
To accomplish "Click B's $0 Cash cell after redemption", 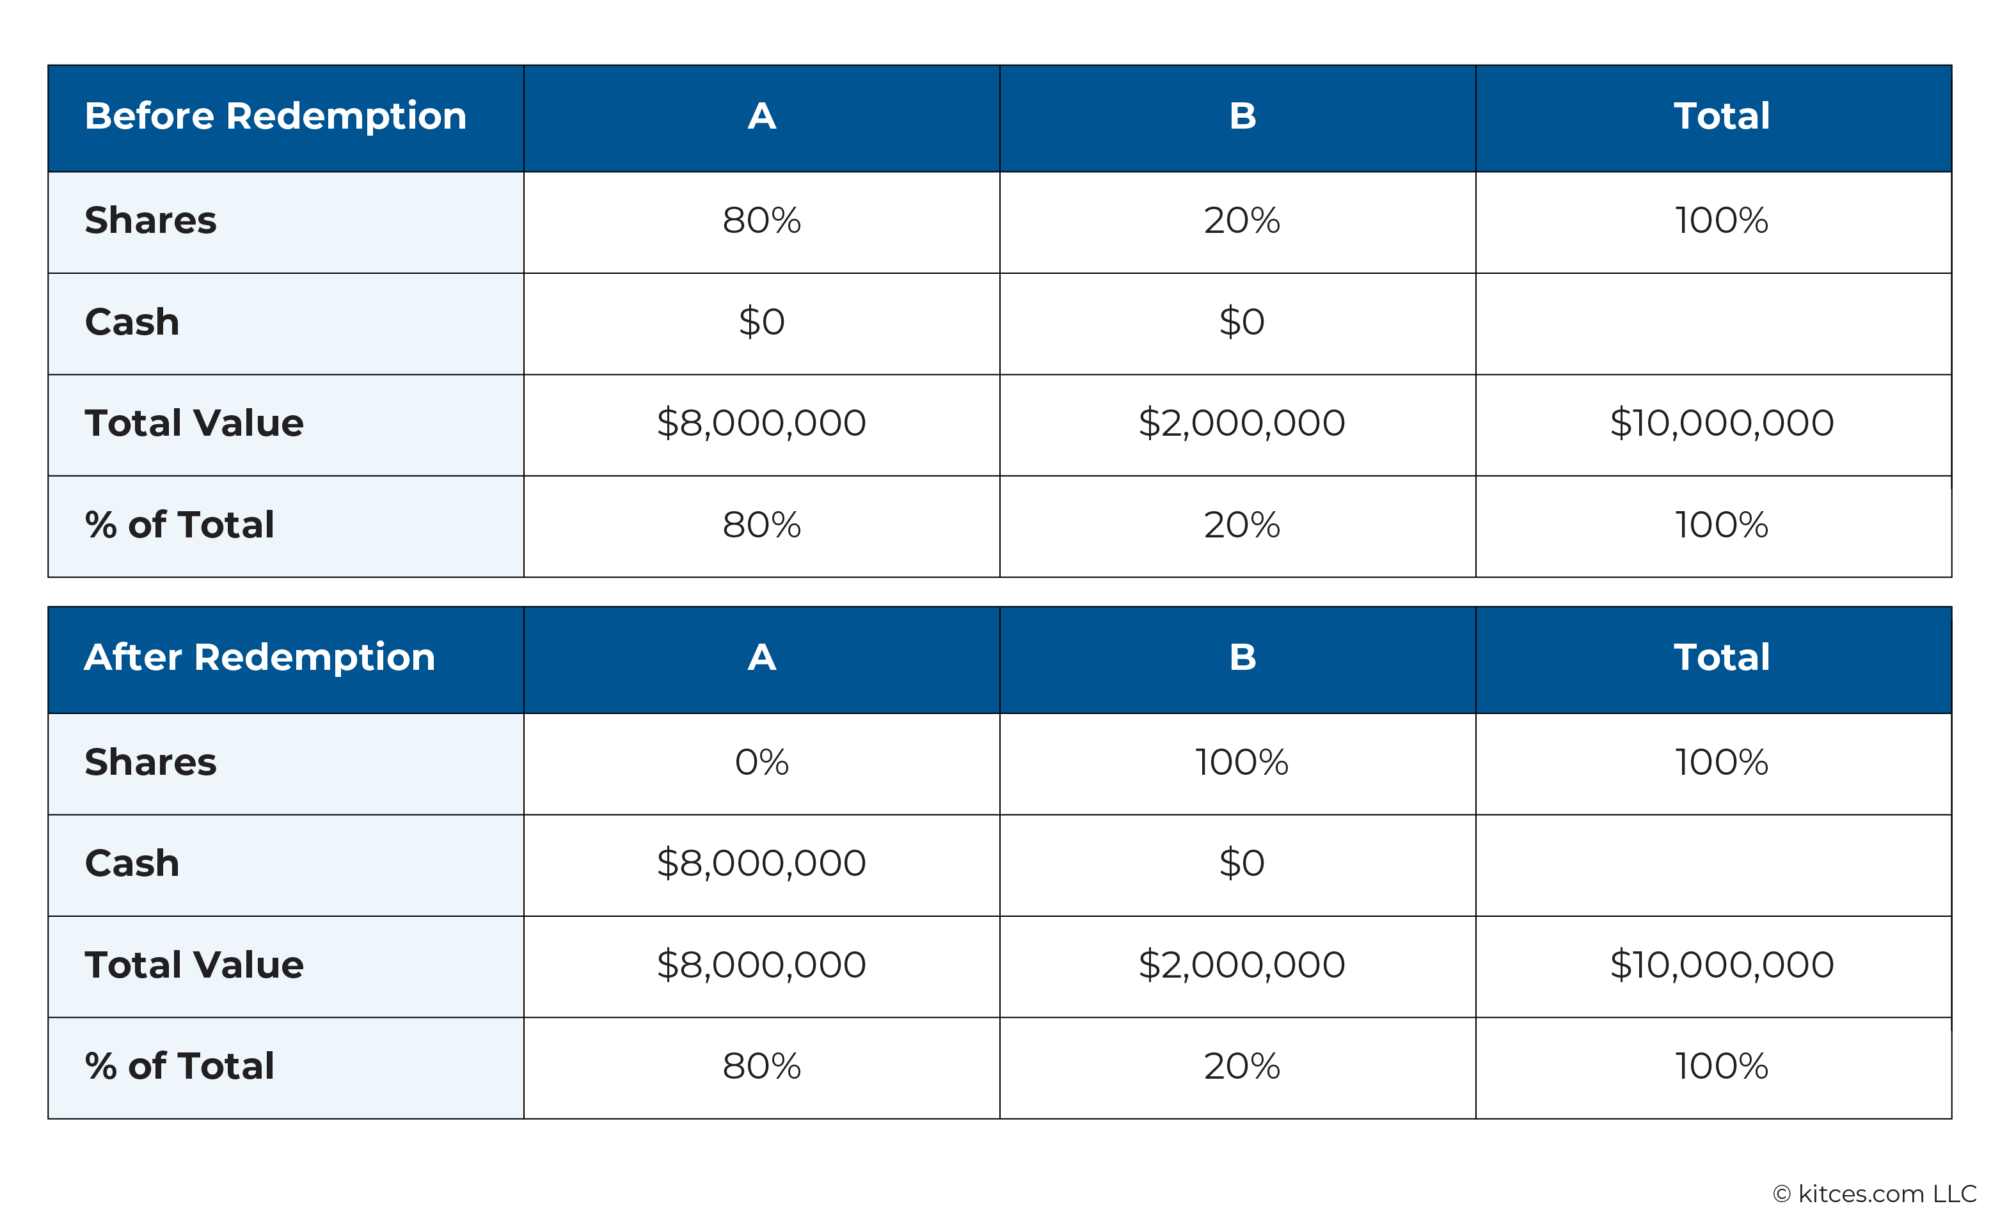I will [1241, 864].
